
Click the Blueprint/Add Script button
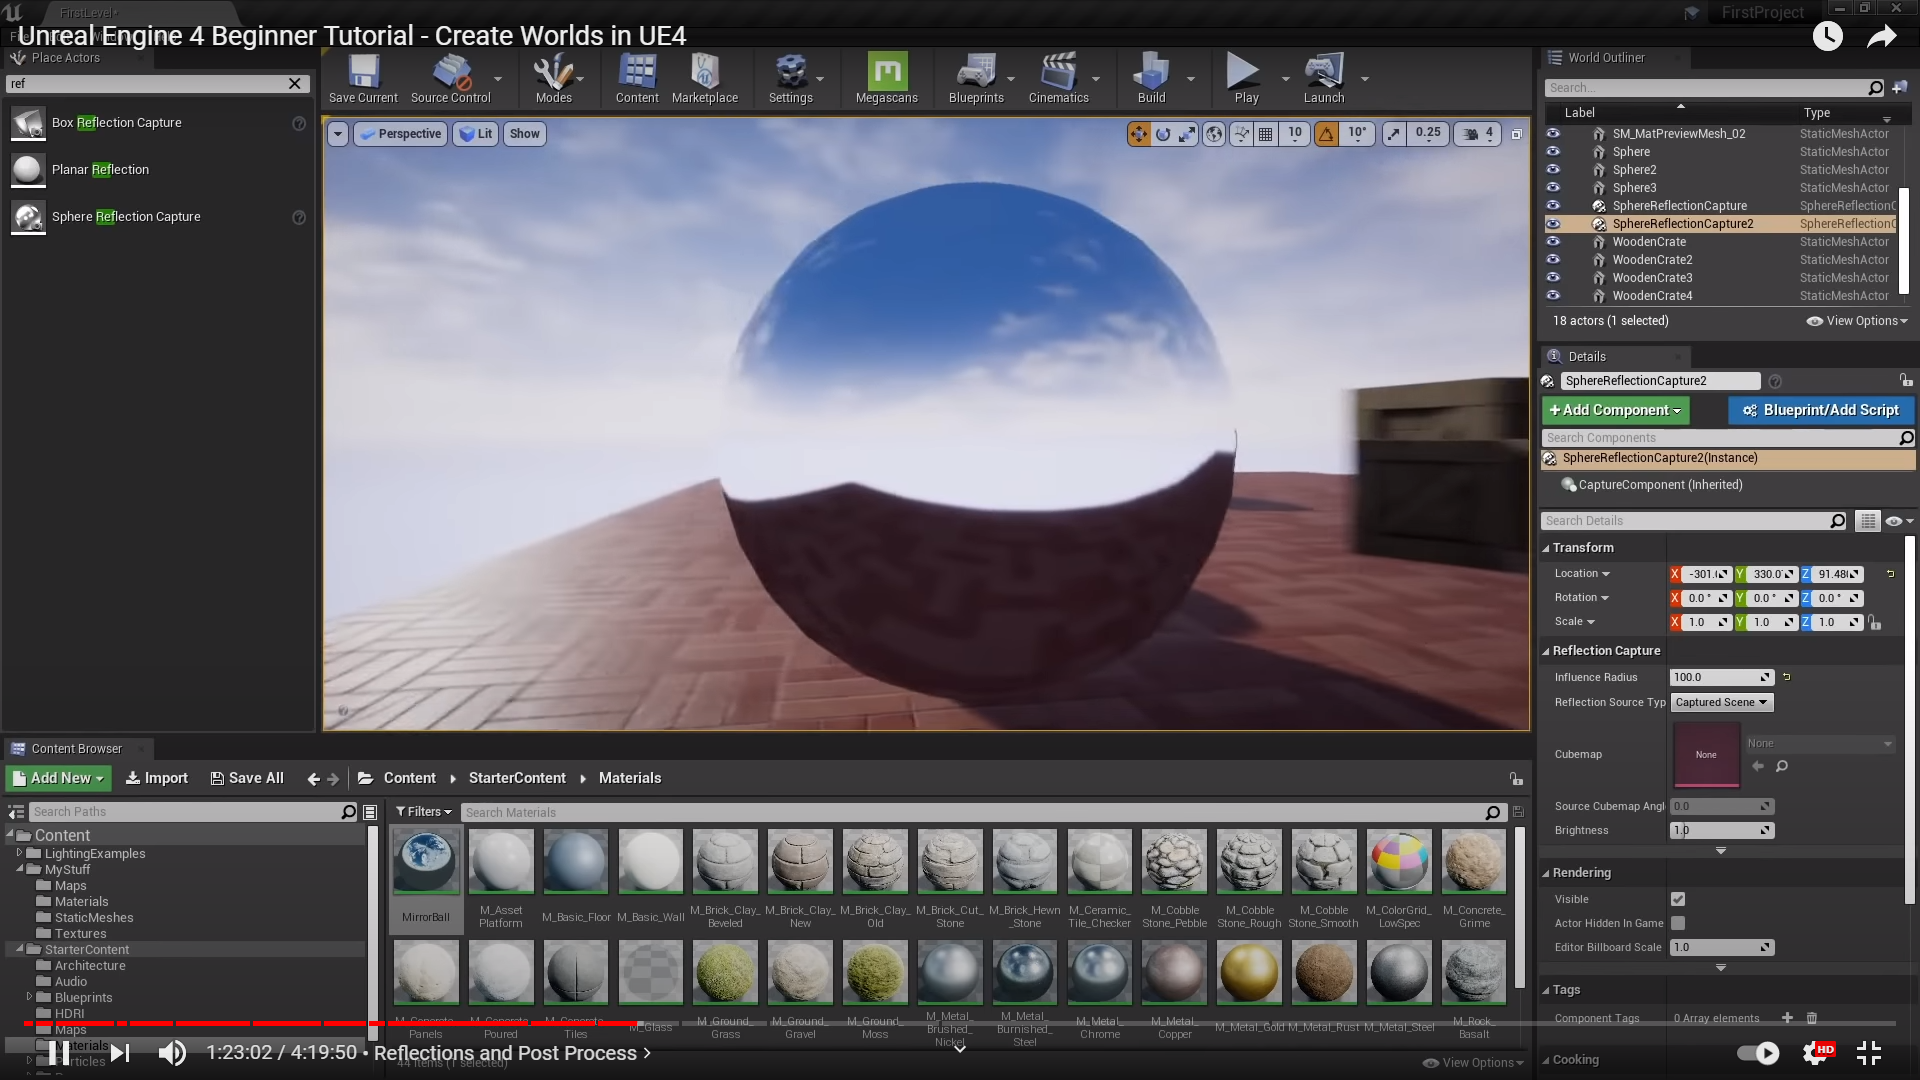point(1820,410)
